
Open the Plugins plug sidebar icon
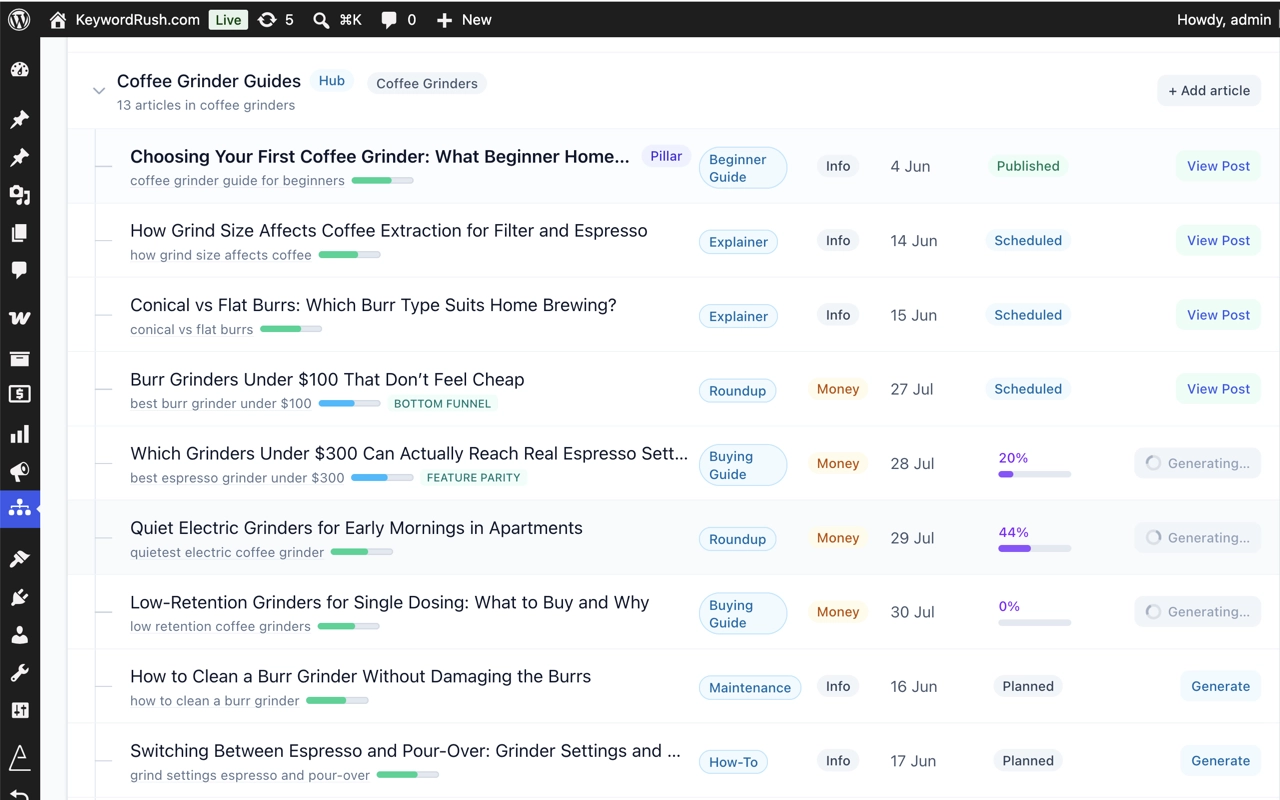tap(19, 597)
